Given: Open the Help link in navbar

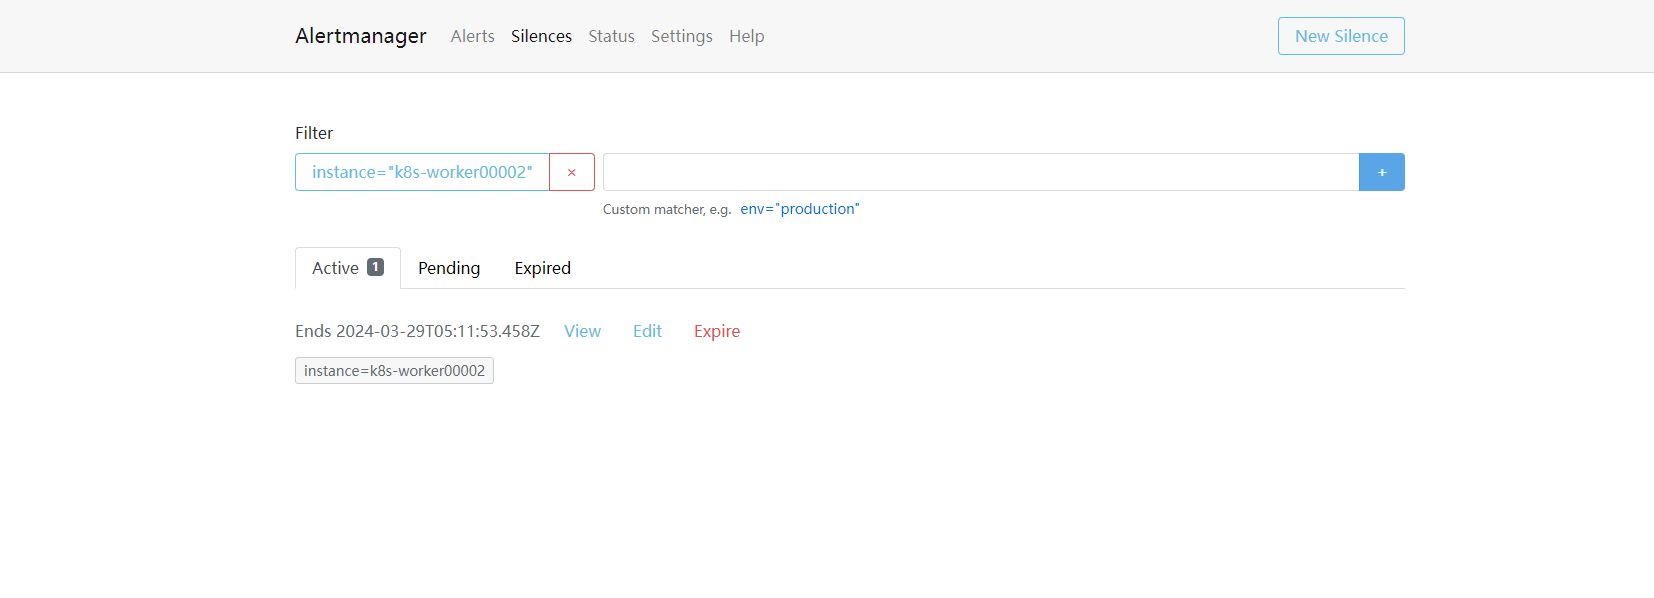Looking at the screenshot, I should [746, 36].
